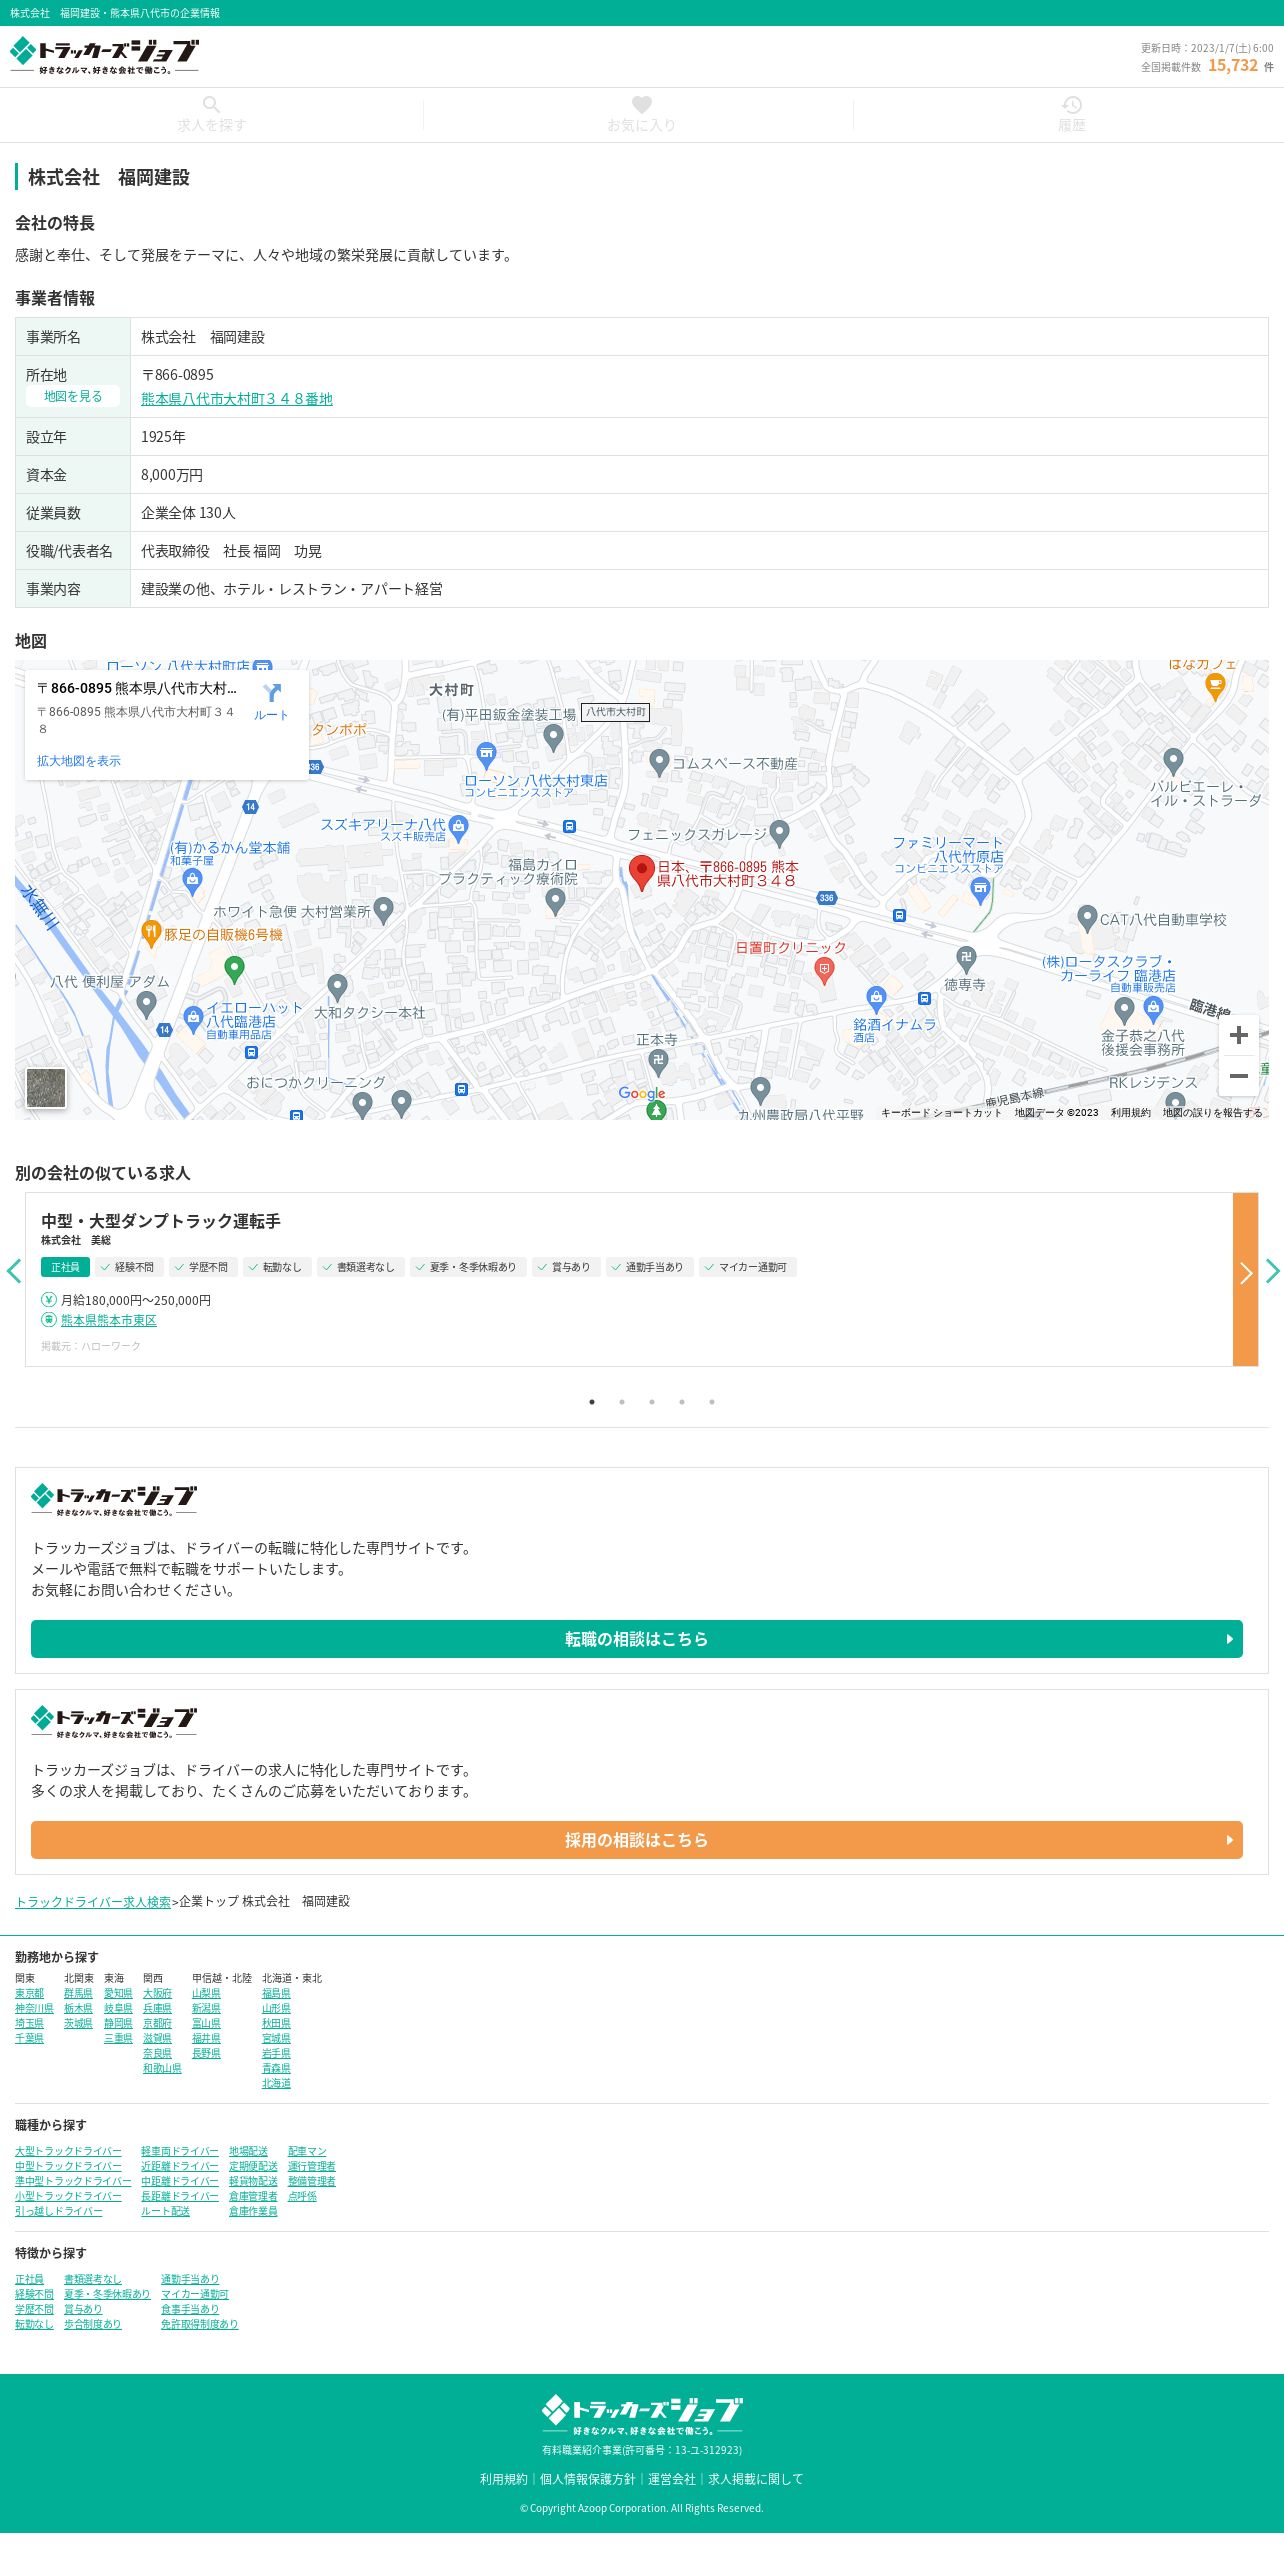This screenshot has width=1284, height=2568.
Task: Select the last carousel pagination dot
Action: click(x=712, y=1402)
